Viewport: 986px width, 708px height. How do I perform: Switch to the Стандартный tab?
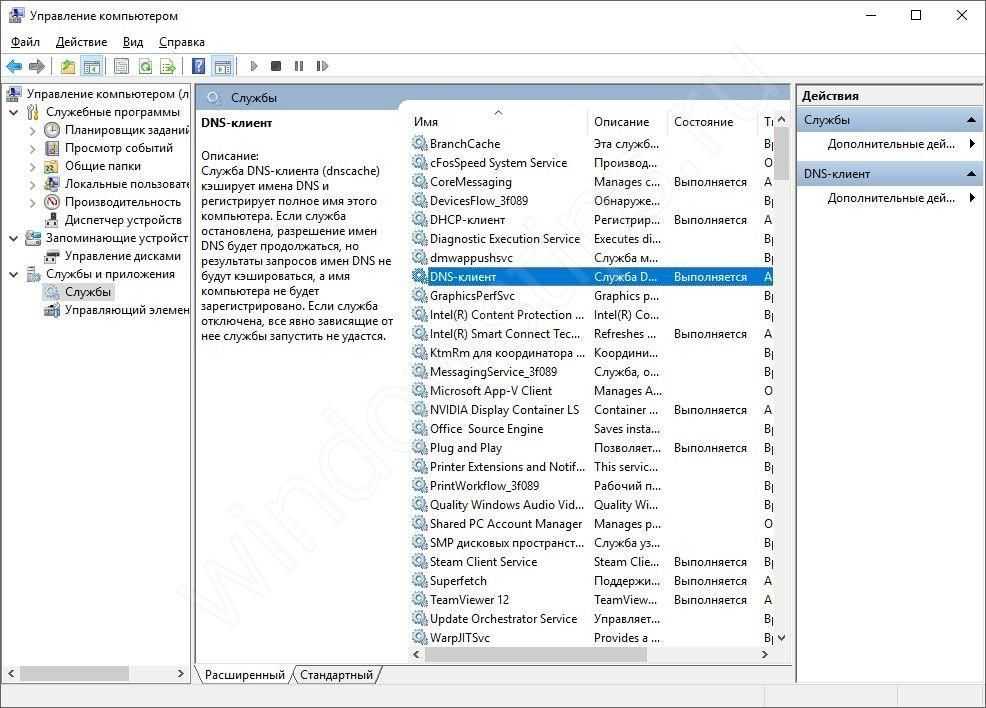click(x=336, y=675)
